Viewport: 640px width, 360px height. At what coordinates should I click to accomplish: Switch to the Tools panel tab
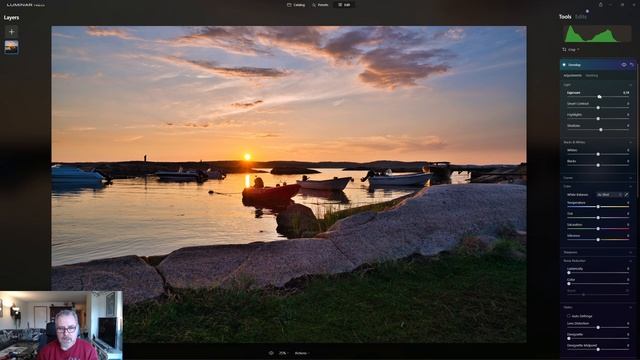(x=565, y=17)
